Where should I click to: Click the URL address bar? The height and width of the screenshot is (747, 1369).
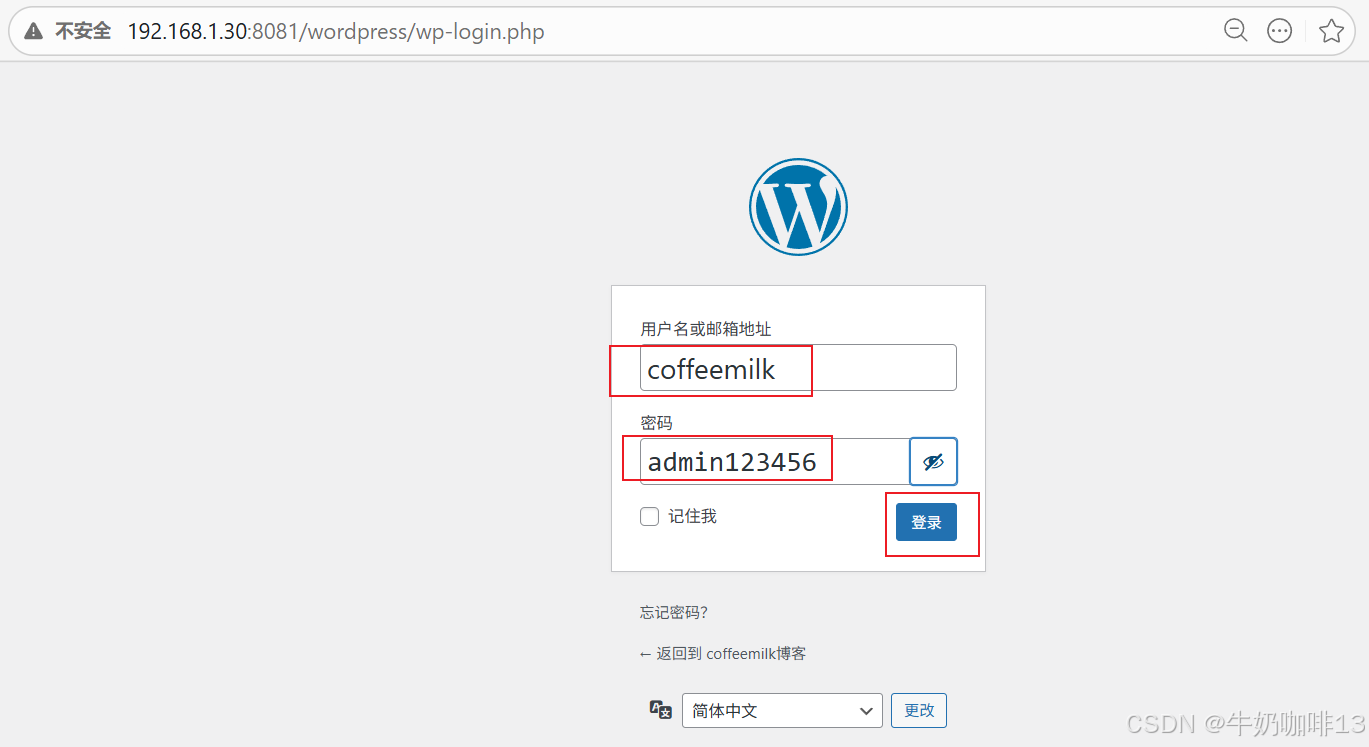coord(683,31)
